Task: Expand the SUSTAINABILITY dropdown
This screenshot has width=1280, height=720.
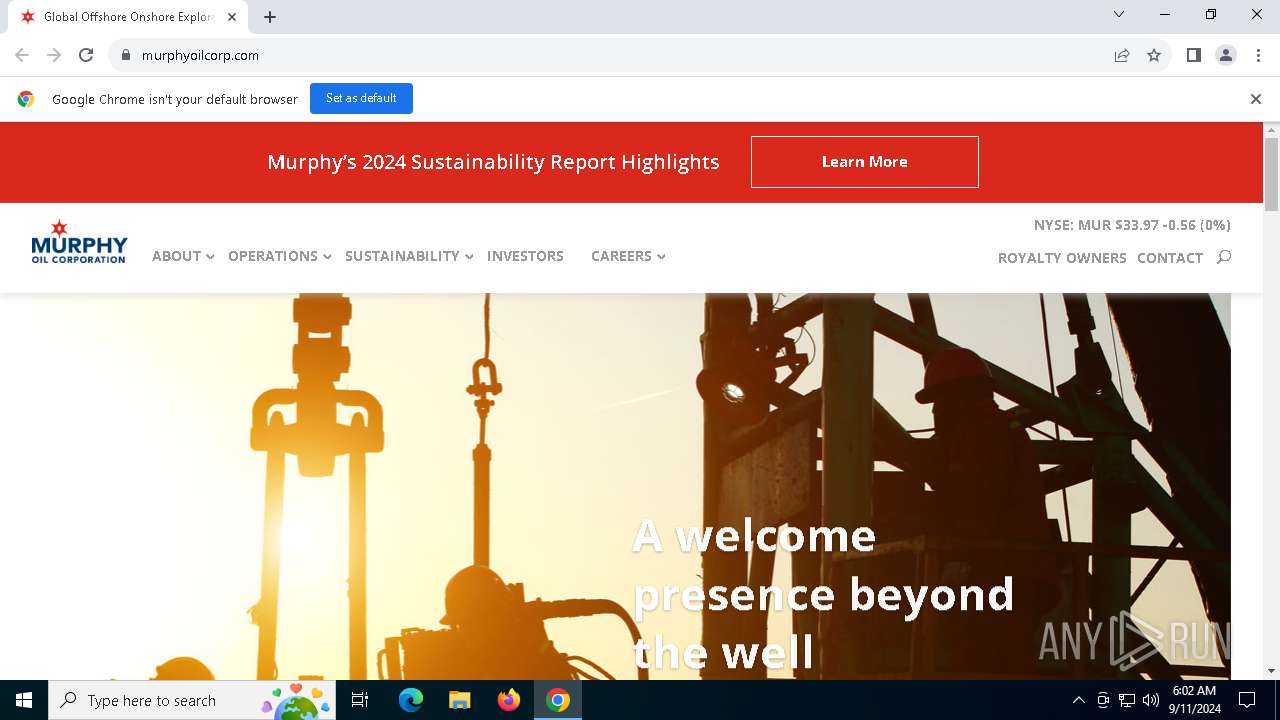Action: click(x=409, y=256)
